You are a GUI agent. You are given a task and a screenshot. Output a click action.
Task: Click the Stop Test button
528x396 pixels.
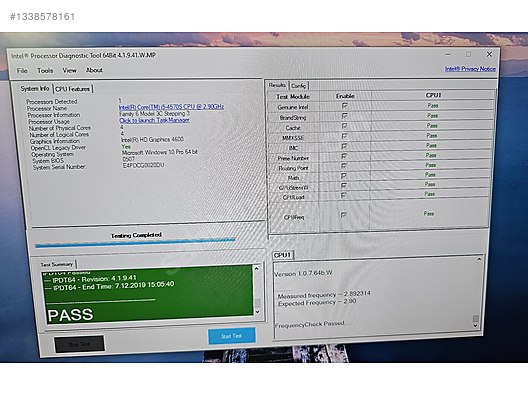(x=79, y=344)
